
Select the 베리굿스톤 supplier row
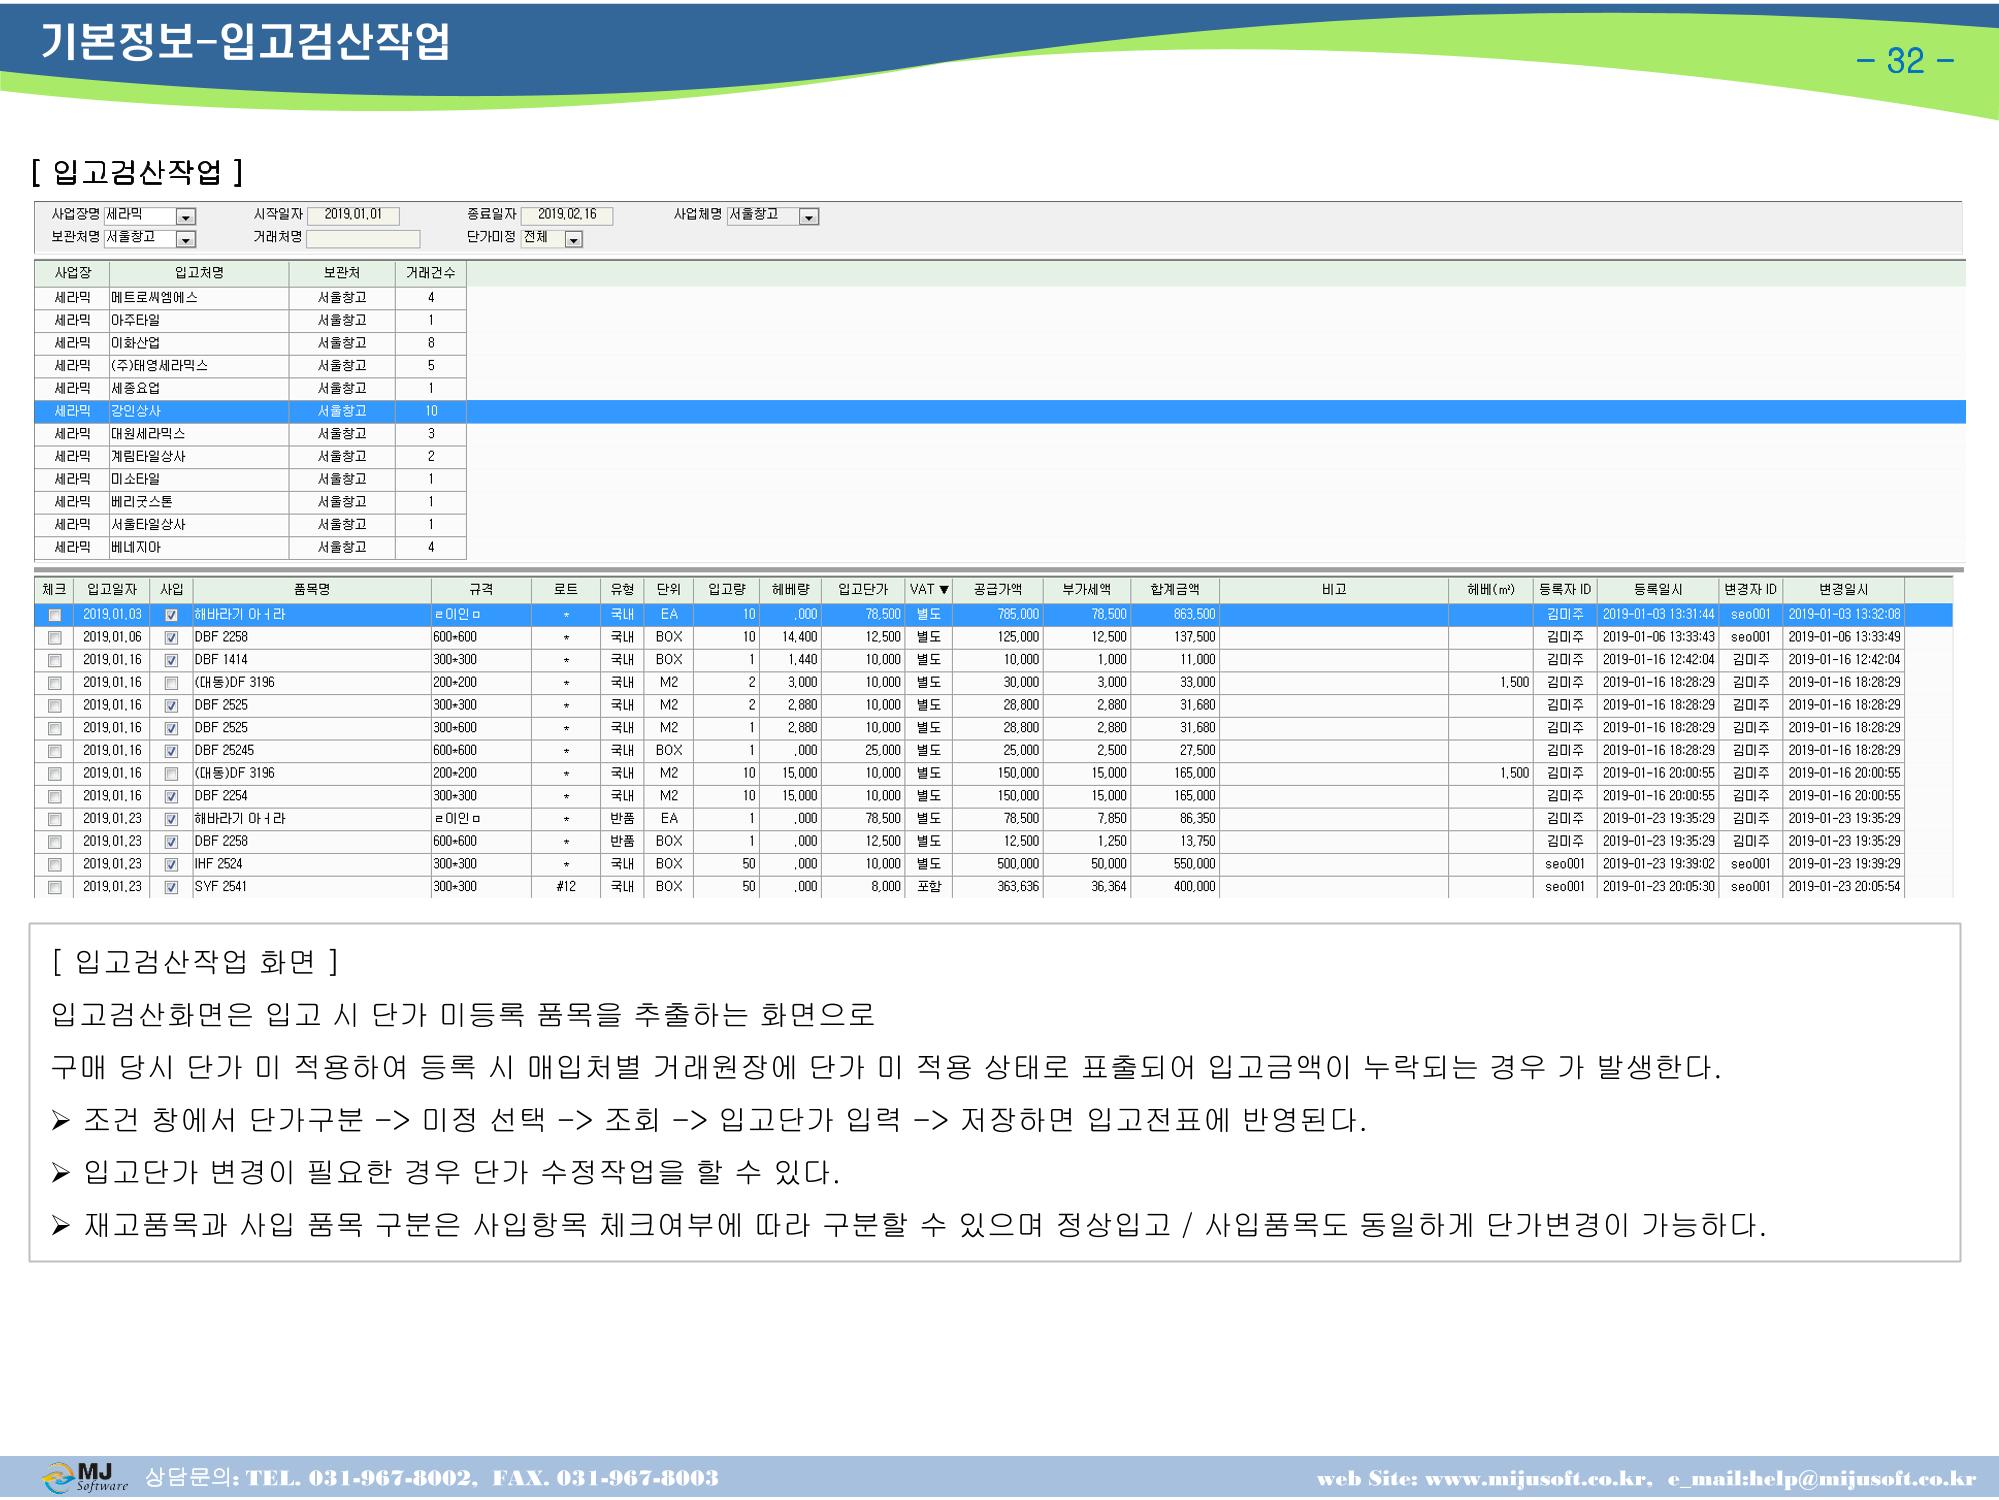pyautogui.click(x=250, y=502)
